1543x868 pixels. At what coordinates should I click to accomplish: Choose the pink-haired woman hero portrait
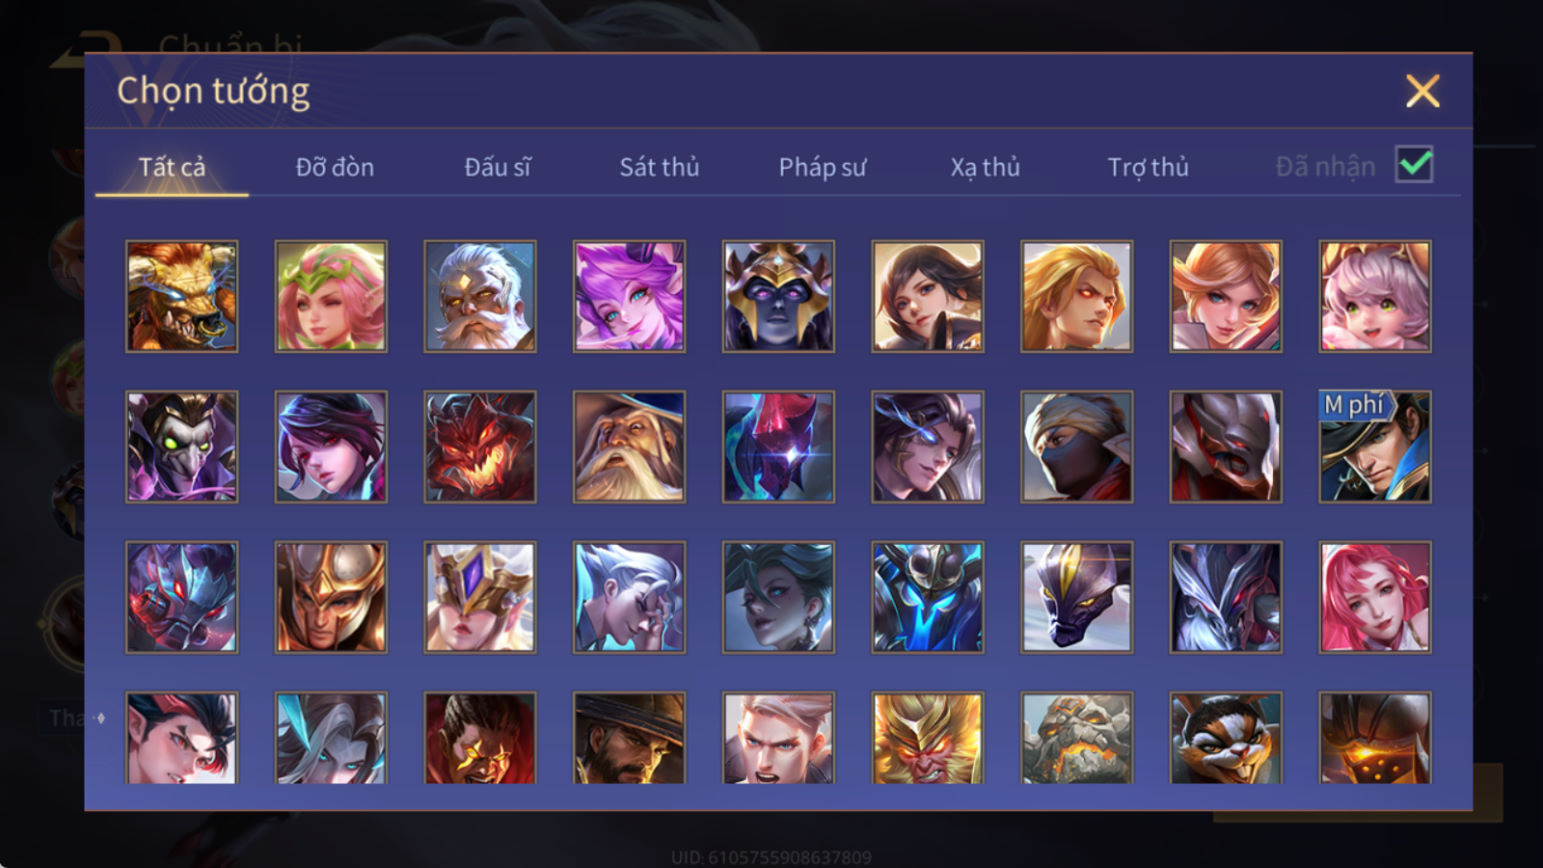pos(1375,597)
